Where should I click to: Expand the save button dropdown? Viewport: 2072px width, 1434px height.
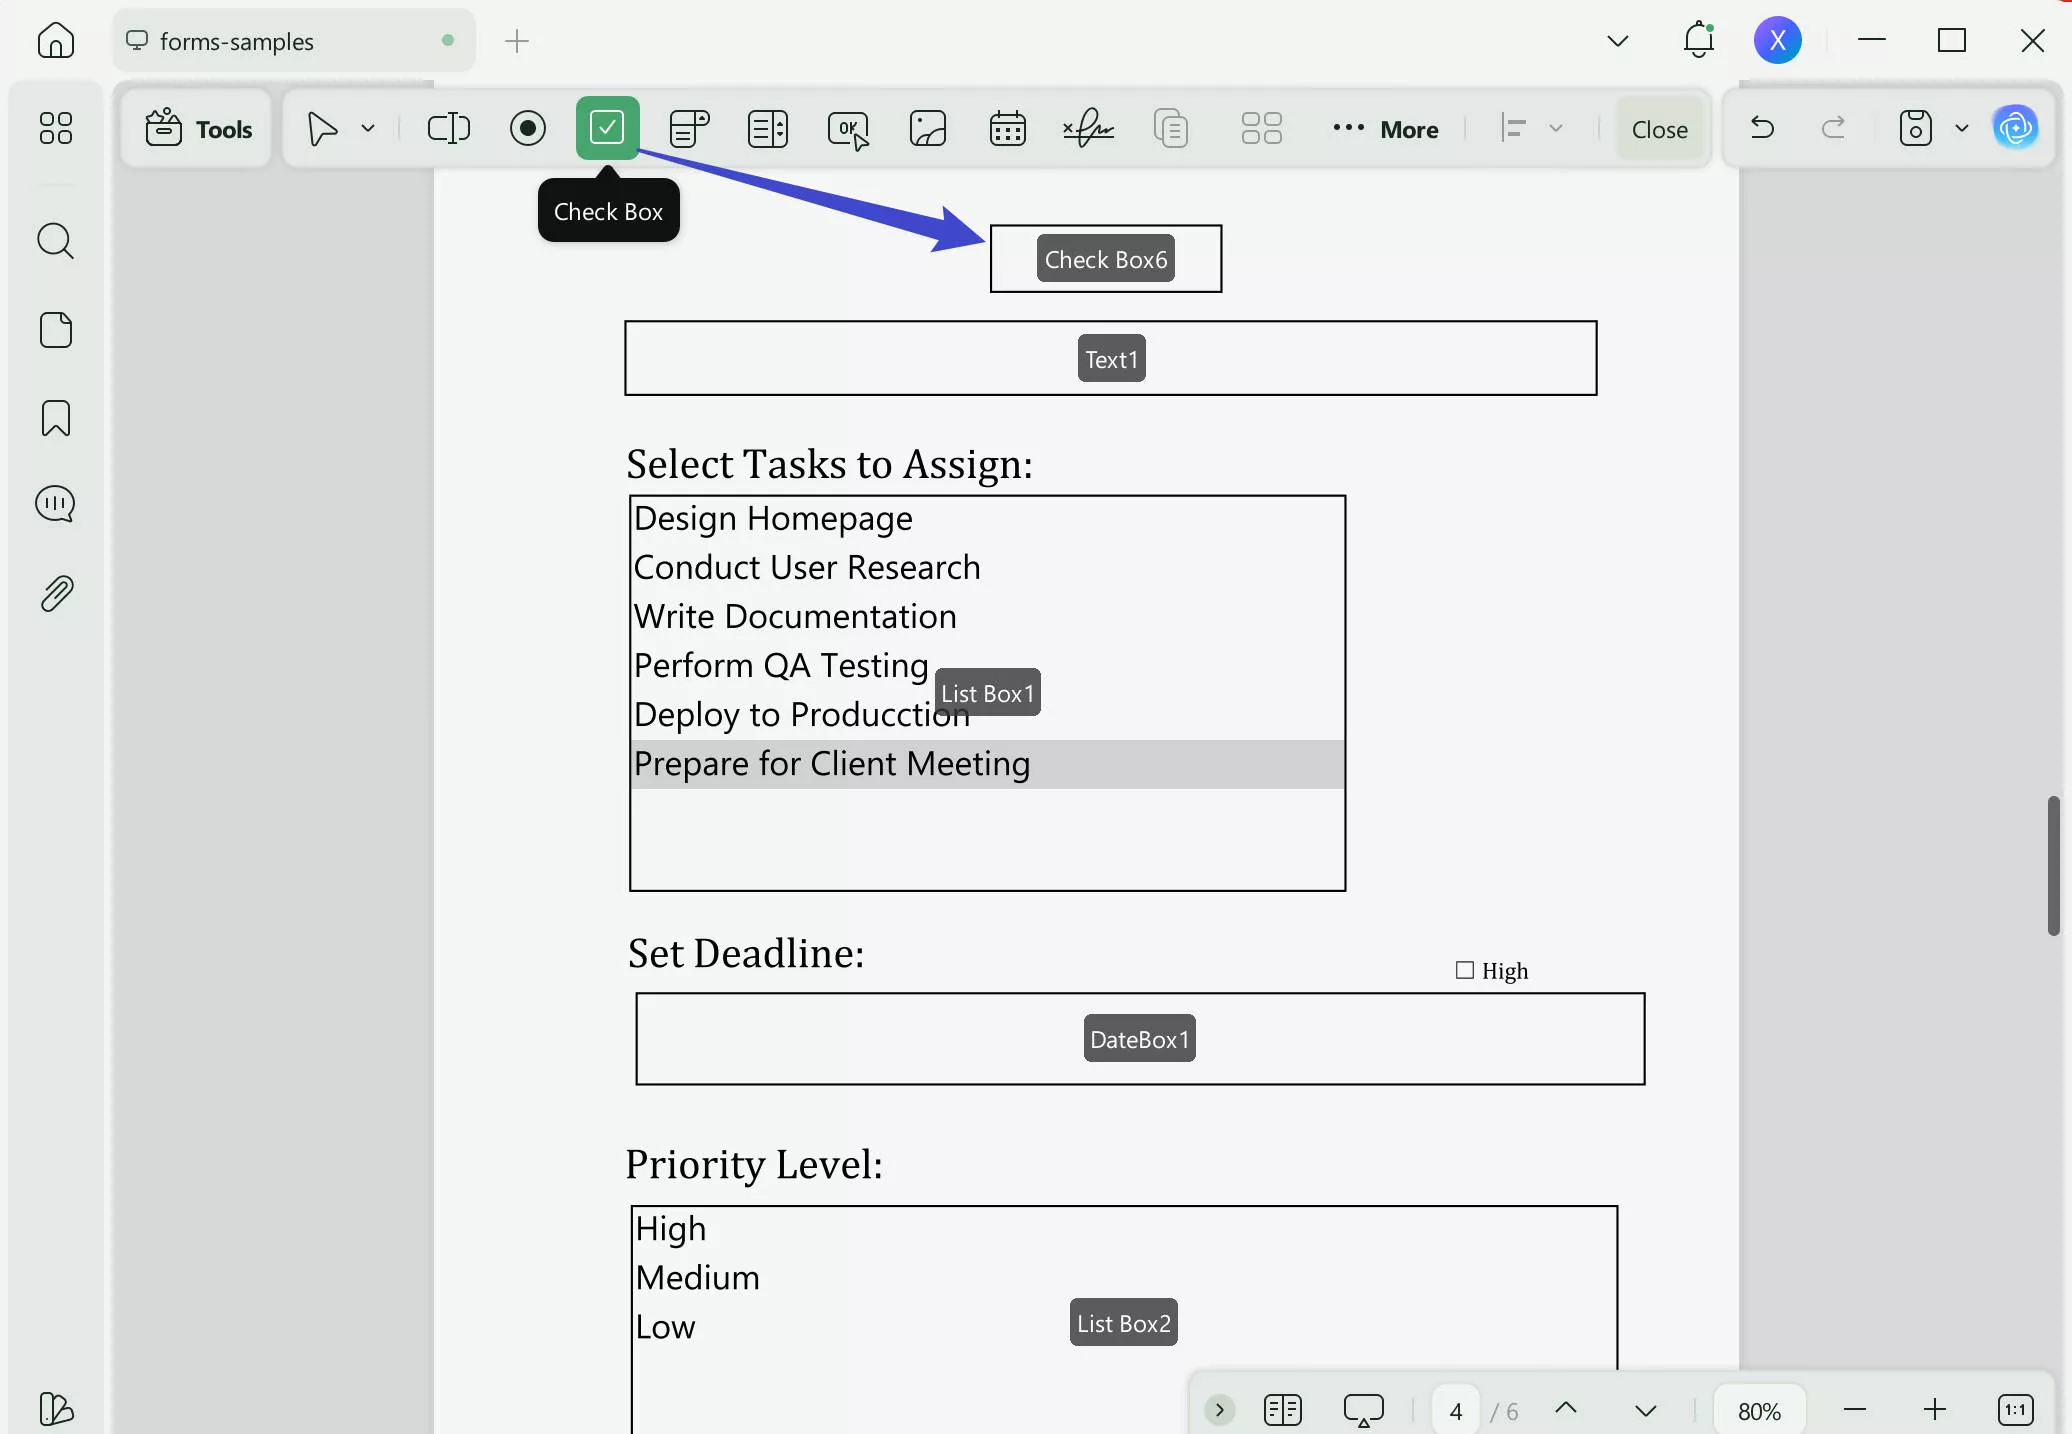coord(1962,128)
